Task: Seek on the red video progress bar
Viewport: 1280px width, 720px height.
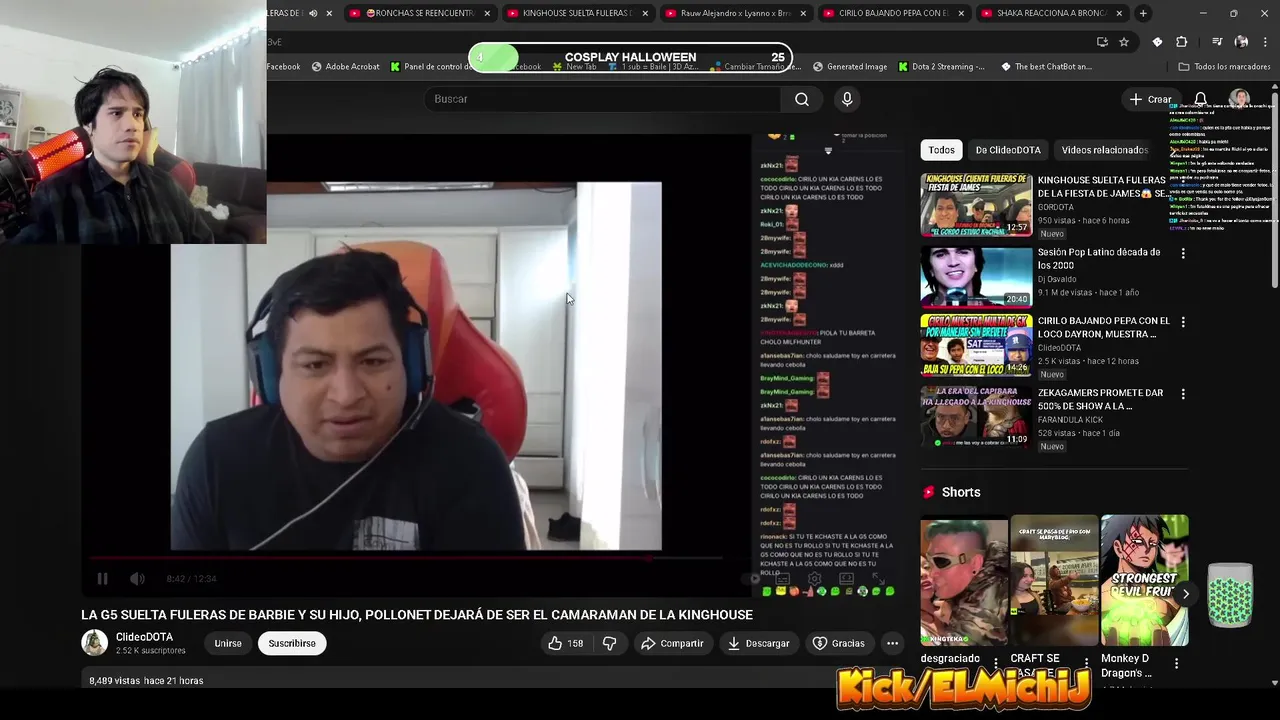Action: point(406,558)
